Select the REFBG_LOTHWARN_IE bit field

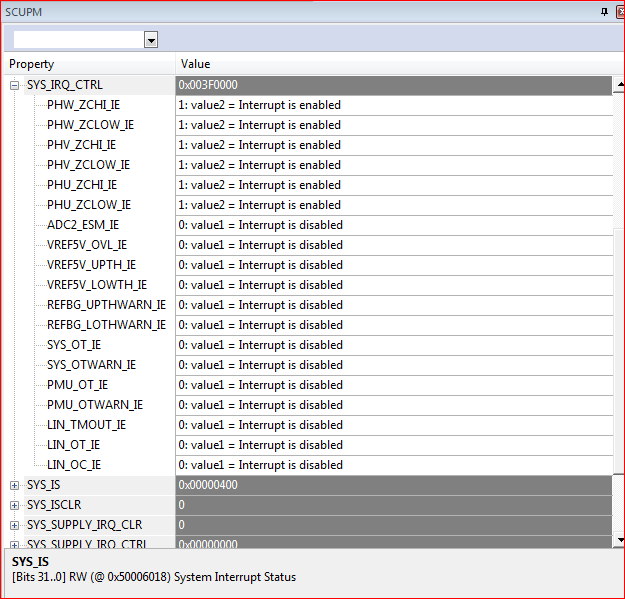106,324
